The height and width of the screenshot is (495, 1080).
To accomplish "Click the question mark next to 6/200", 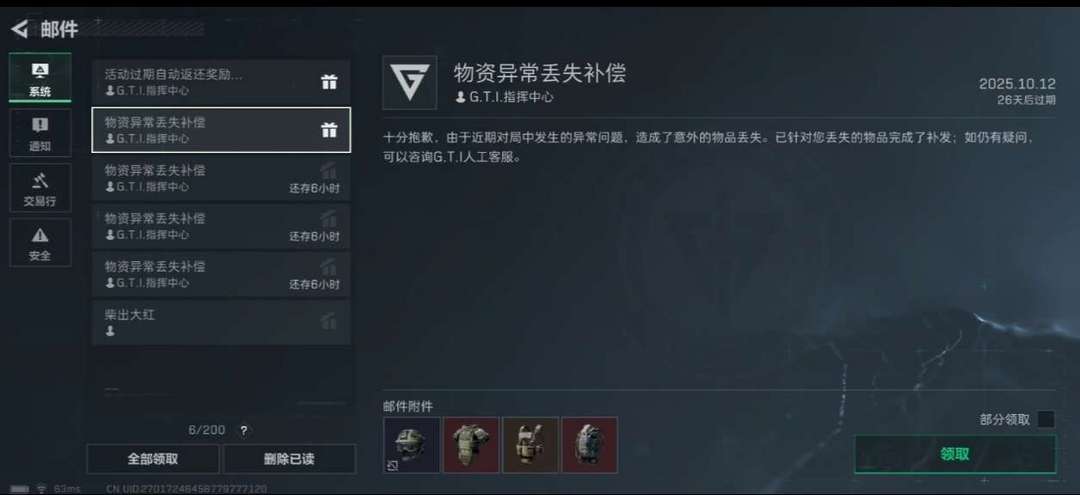I will pyautogui.click(x=243, y=431).
